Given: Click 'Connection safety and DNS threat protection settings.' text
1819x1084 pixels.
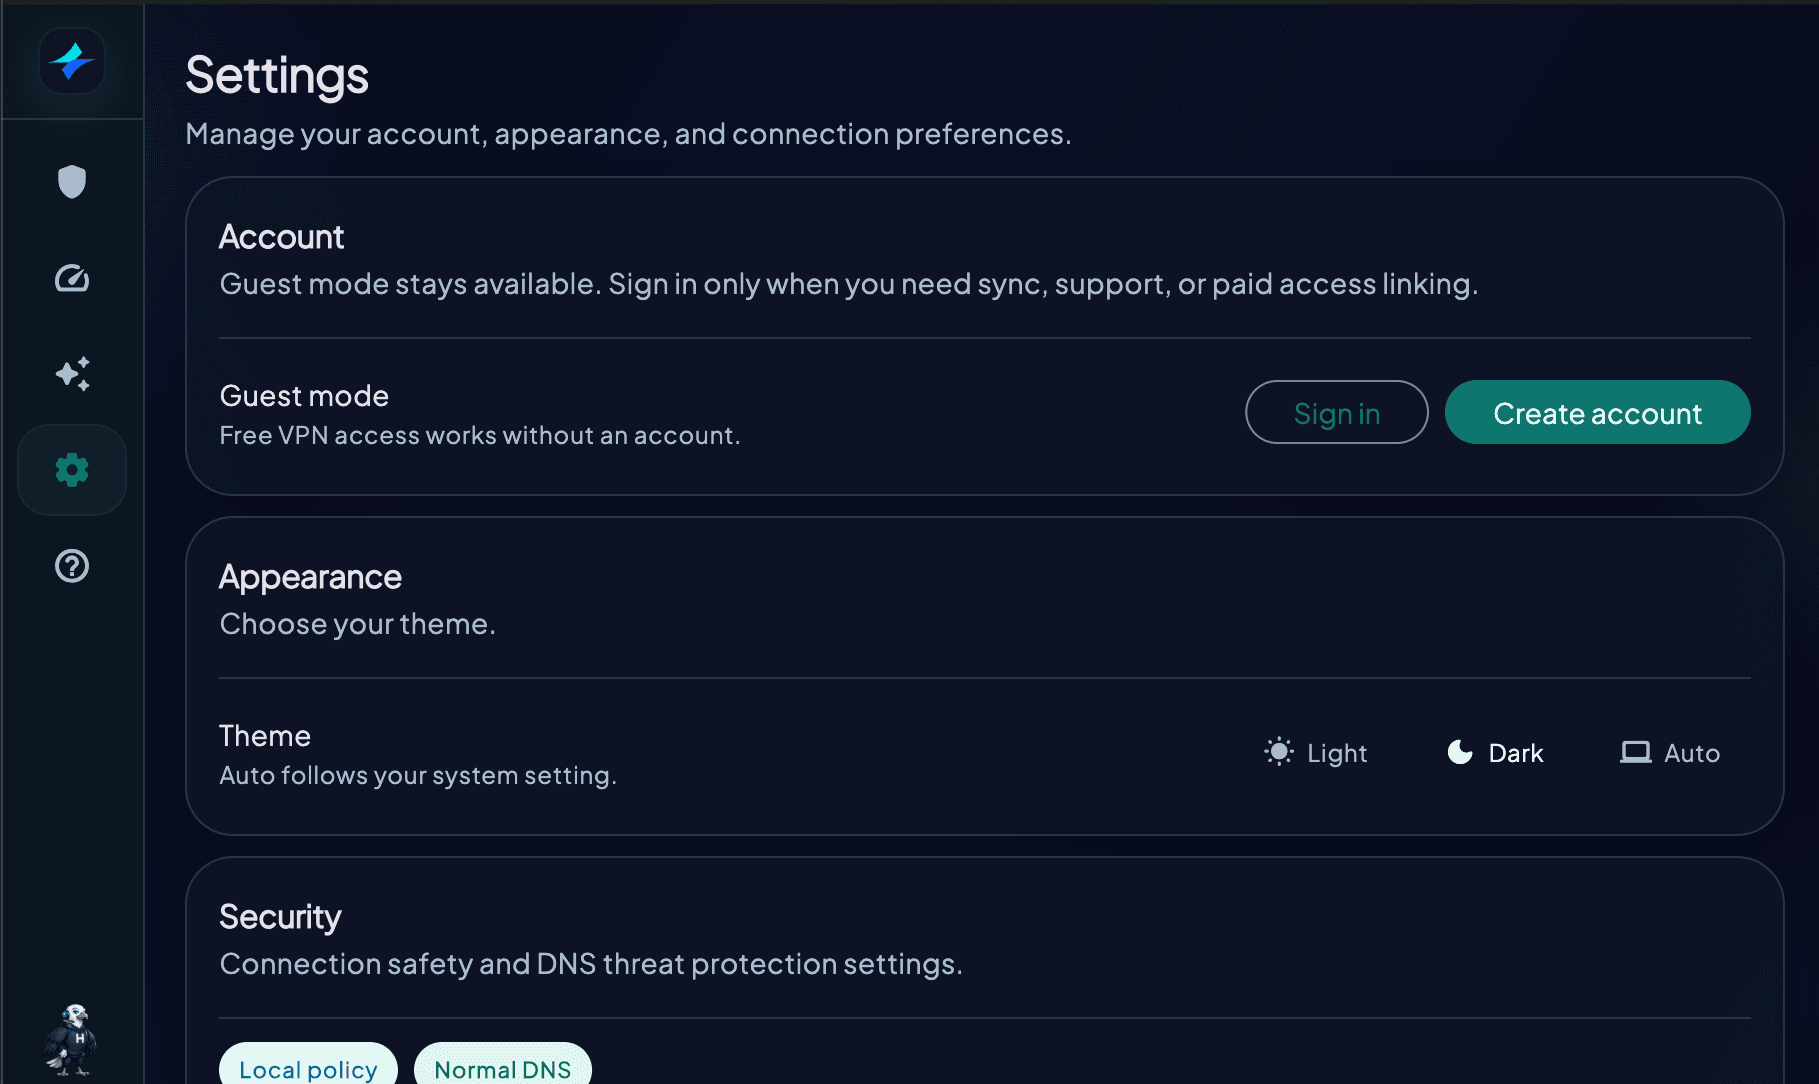Looking at the screenshot, I should [x=591, y=964].
